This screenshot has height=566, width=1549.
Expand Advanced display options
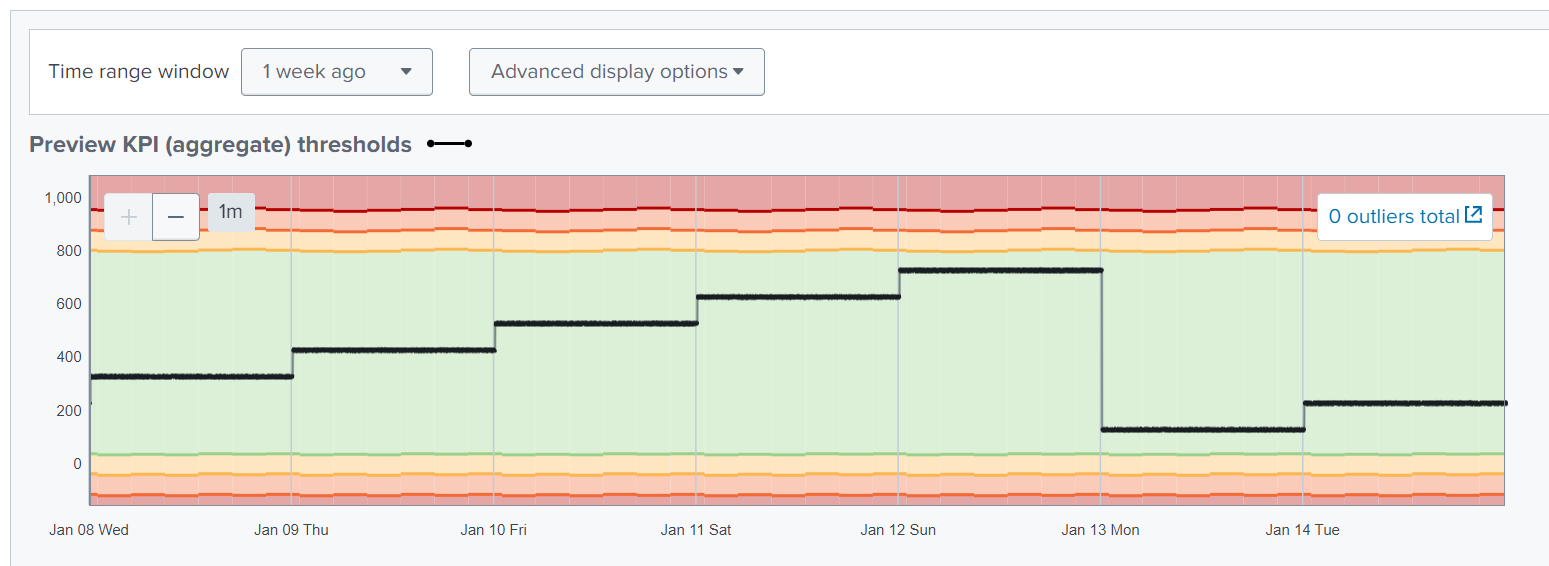(616, 72)
